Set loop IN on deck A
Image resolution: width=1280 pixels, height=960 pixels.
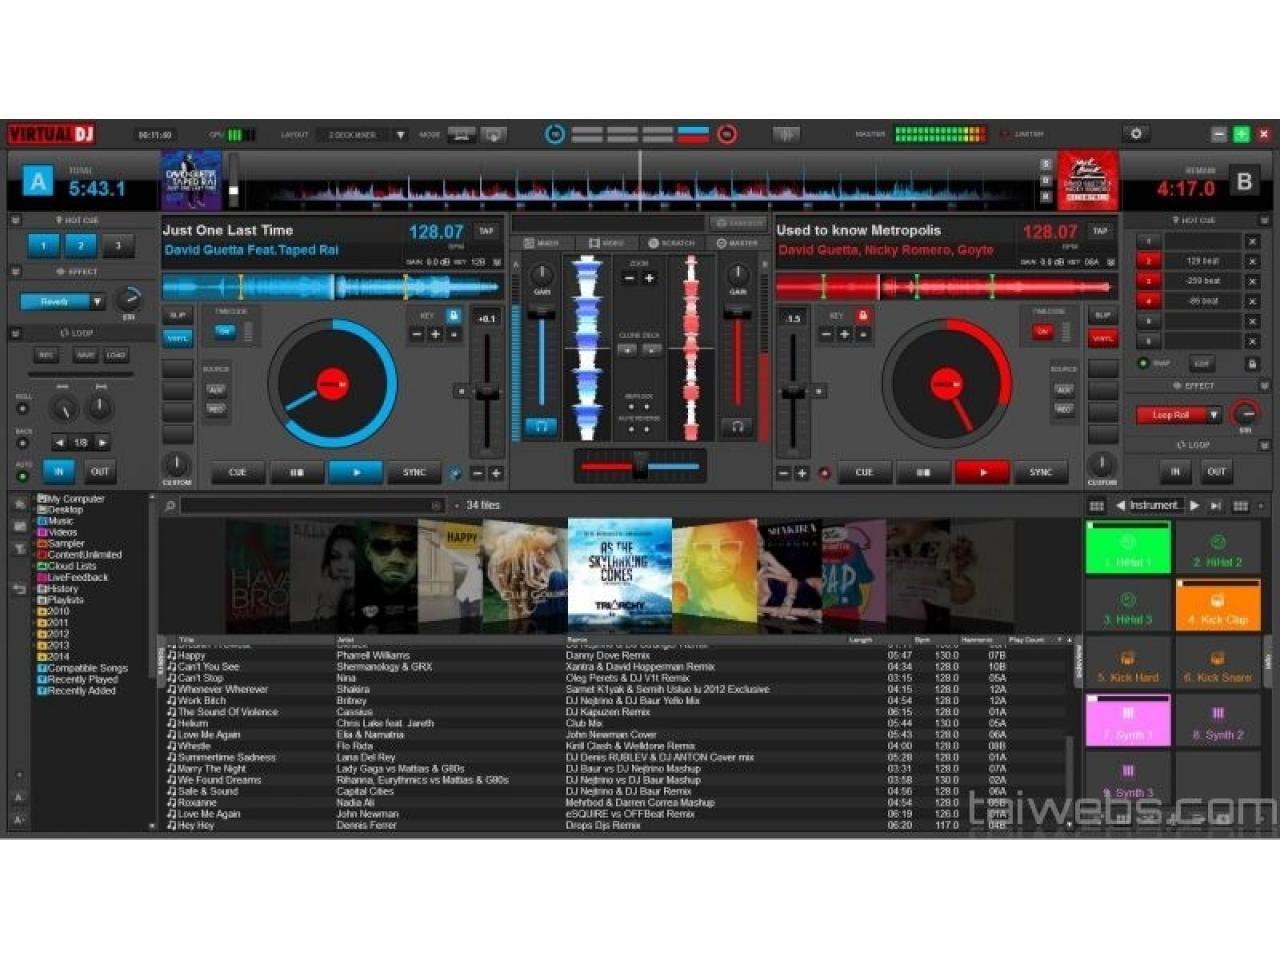click(59, 471)
